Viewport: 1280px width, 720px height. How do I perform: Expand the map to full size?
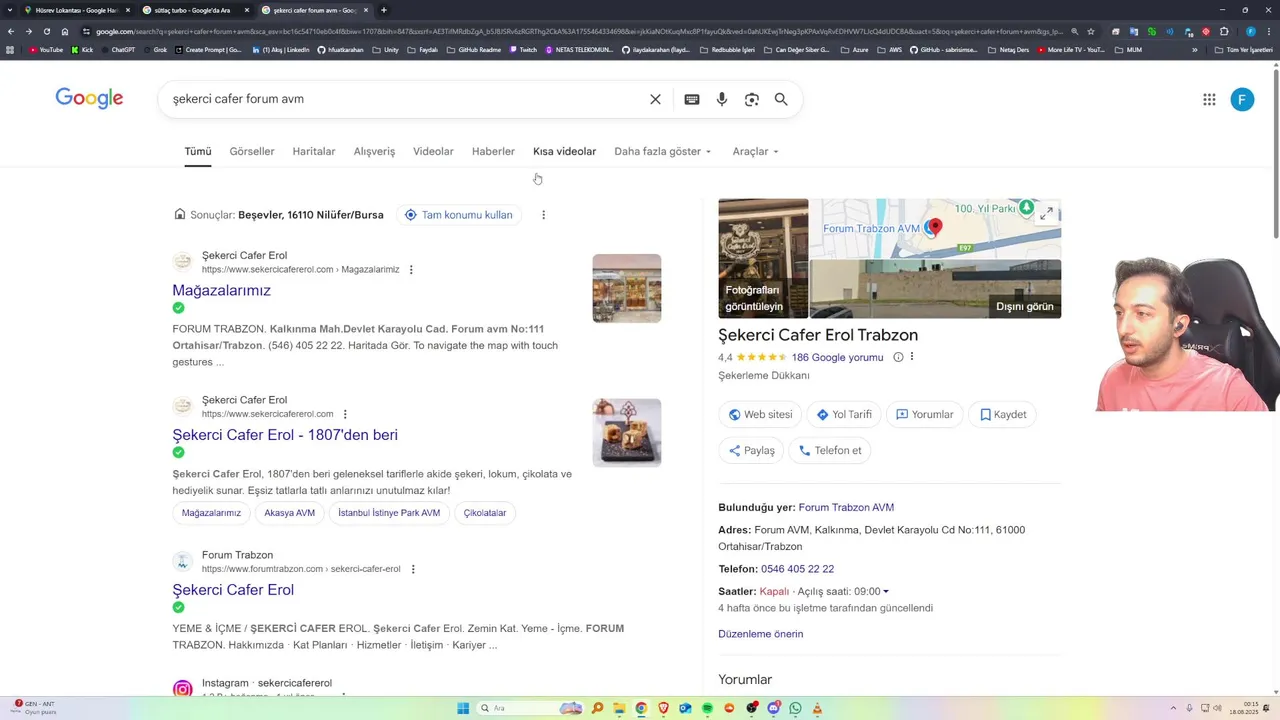[1046, 213]
